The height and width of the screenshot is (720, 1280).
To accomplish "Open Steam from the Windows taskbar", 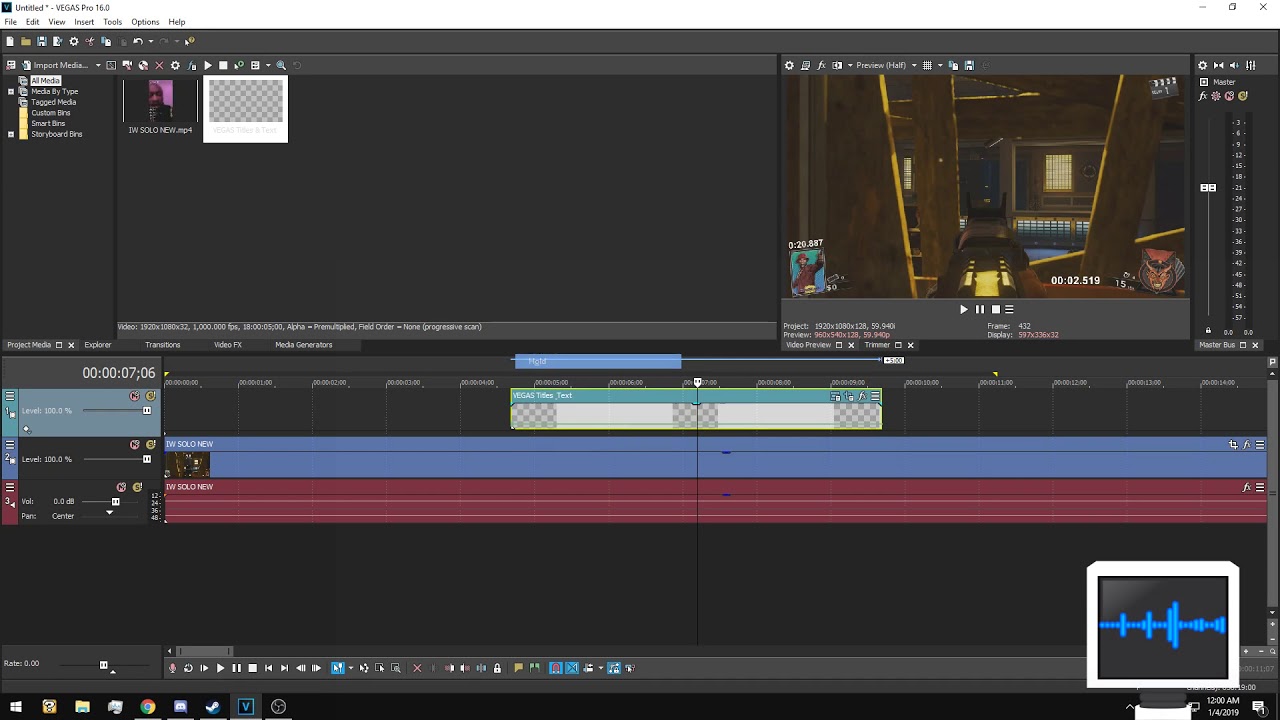I will point(213,706).
